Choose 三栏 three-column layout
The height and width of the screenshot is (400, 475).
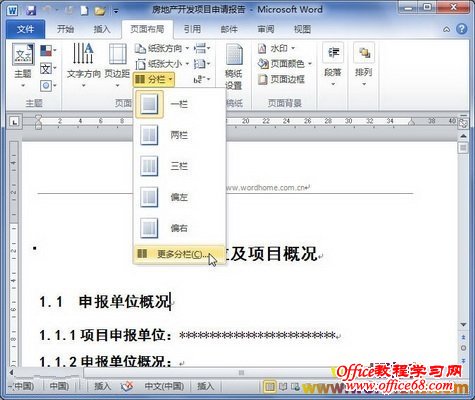(179, 166)
